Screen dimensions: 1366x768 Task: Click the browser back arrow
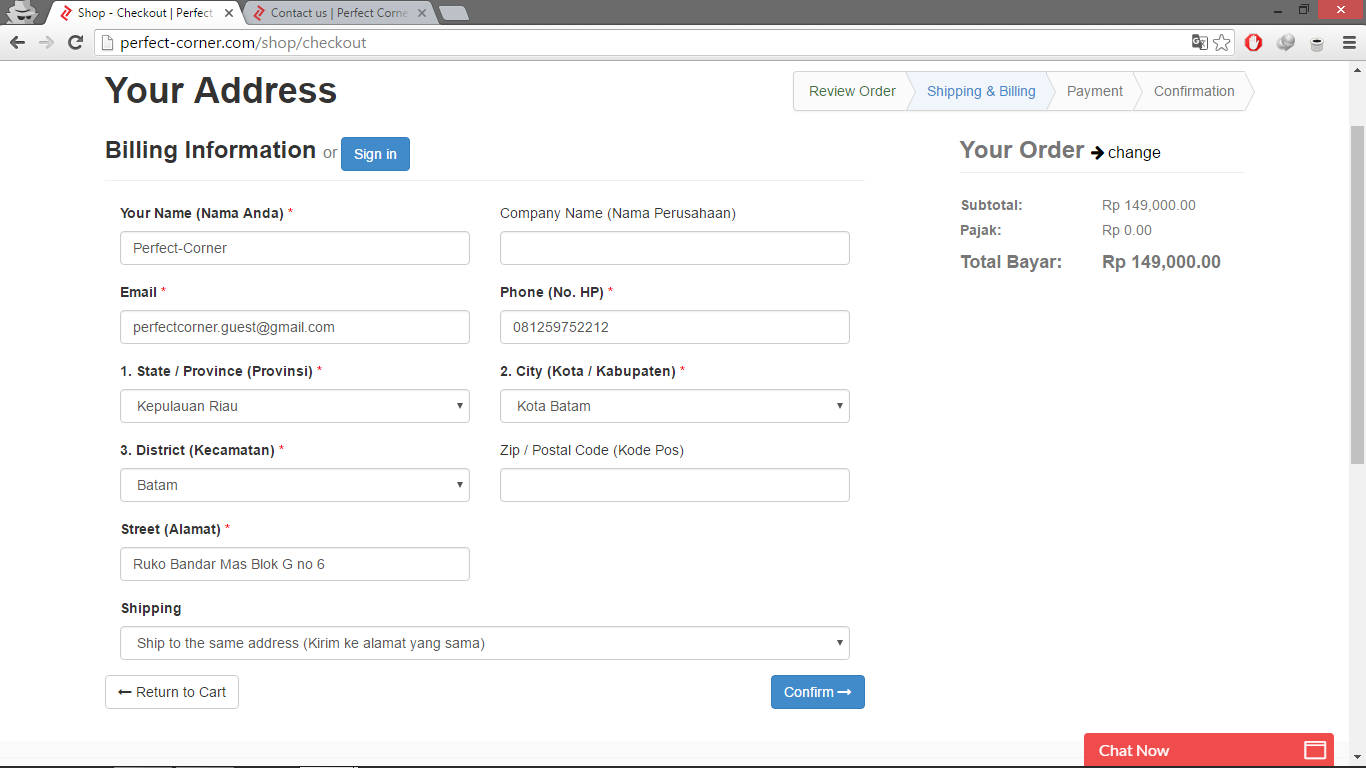(x=17, y=42)
